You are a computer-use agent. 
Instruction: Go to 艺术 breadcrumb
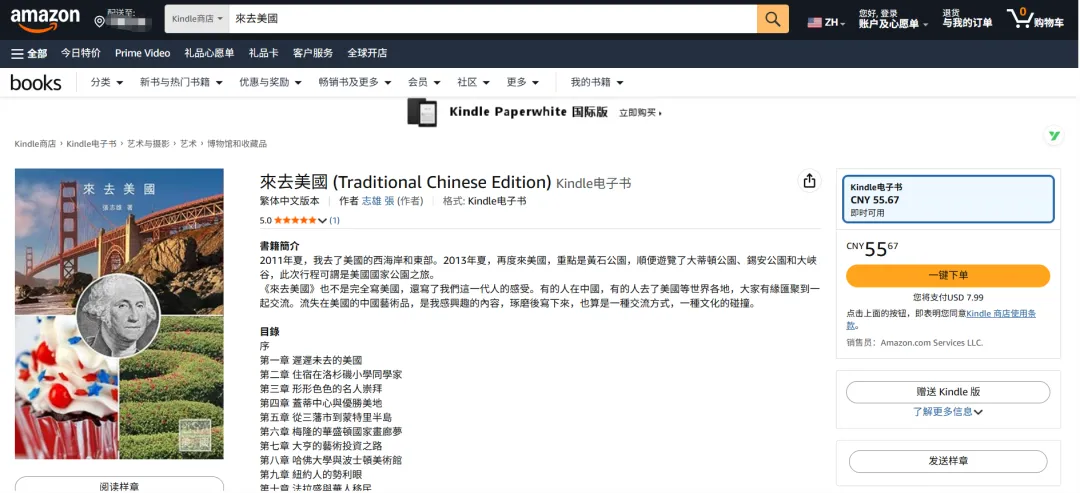[x=189, y=144]
